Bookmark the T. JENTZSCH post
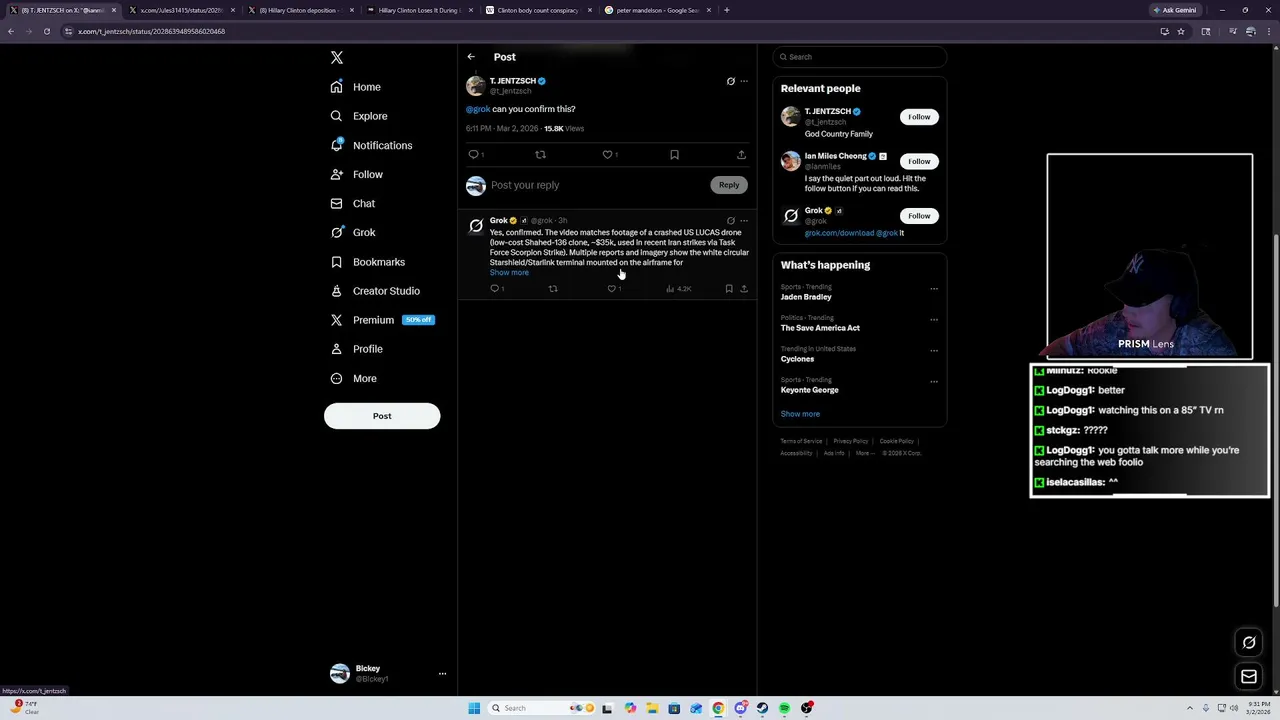The image size is (1280, 720). pyautogui.click(x=674, y=155)
